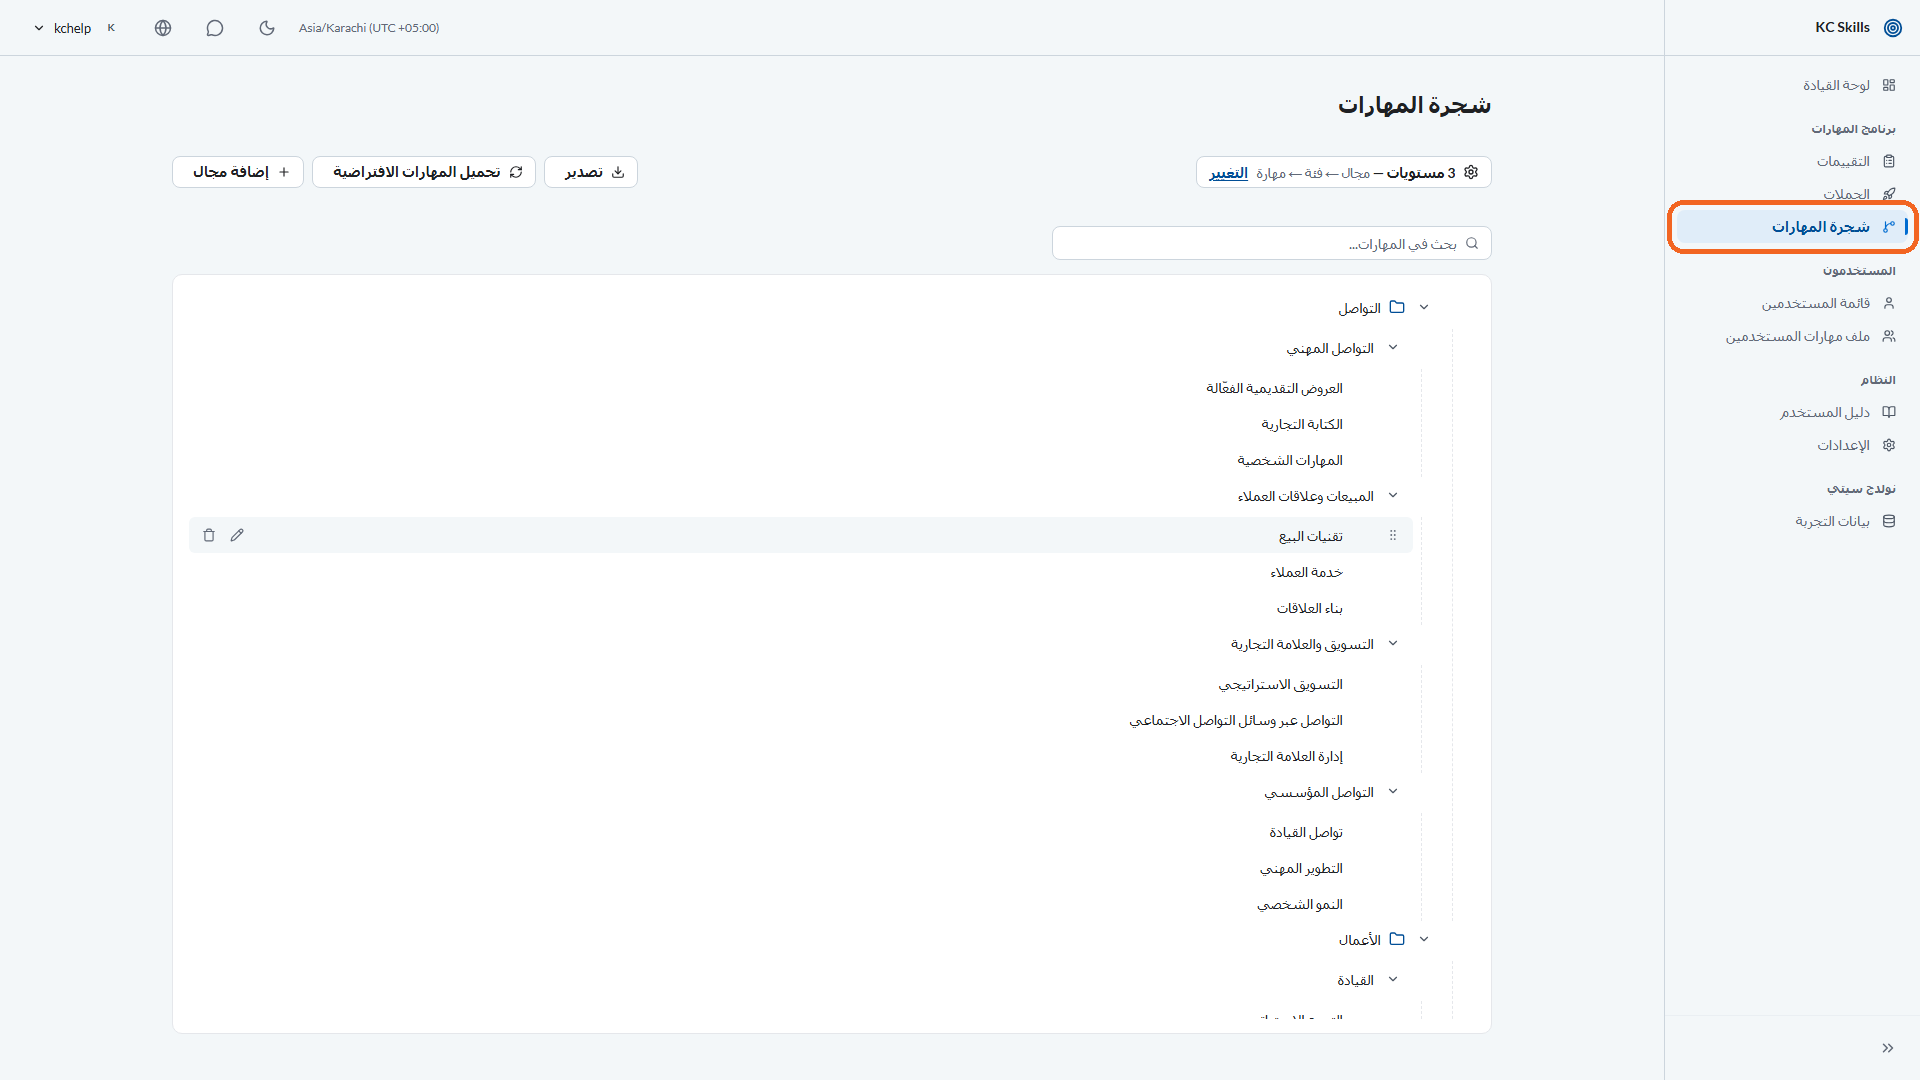
Task: Select the إدارة العلامة التجارية skill
Action: [1286, 756]
